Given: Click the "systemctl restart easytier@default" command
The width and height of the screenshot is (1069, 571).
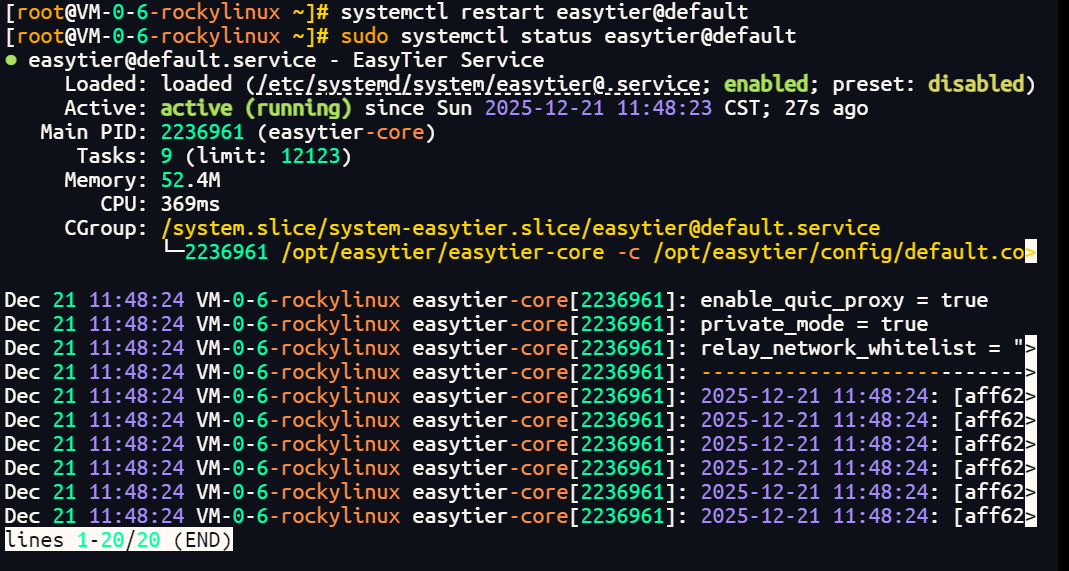Looking at the screenshot, I should (544, 12).
